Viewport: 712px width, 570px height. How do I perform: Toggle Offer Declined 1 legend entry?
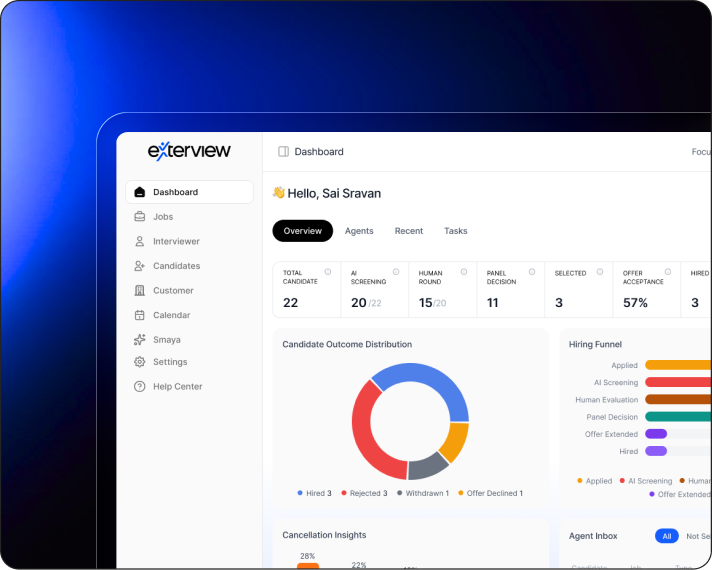coord(491,493)
